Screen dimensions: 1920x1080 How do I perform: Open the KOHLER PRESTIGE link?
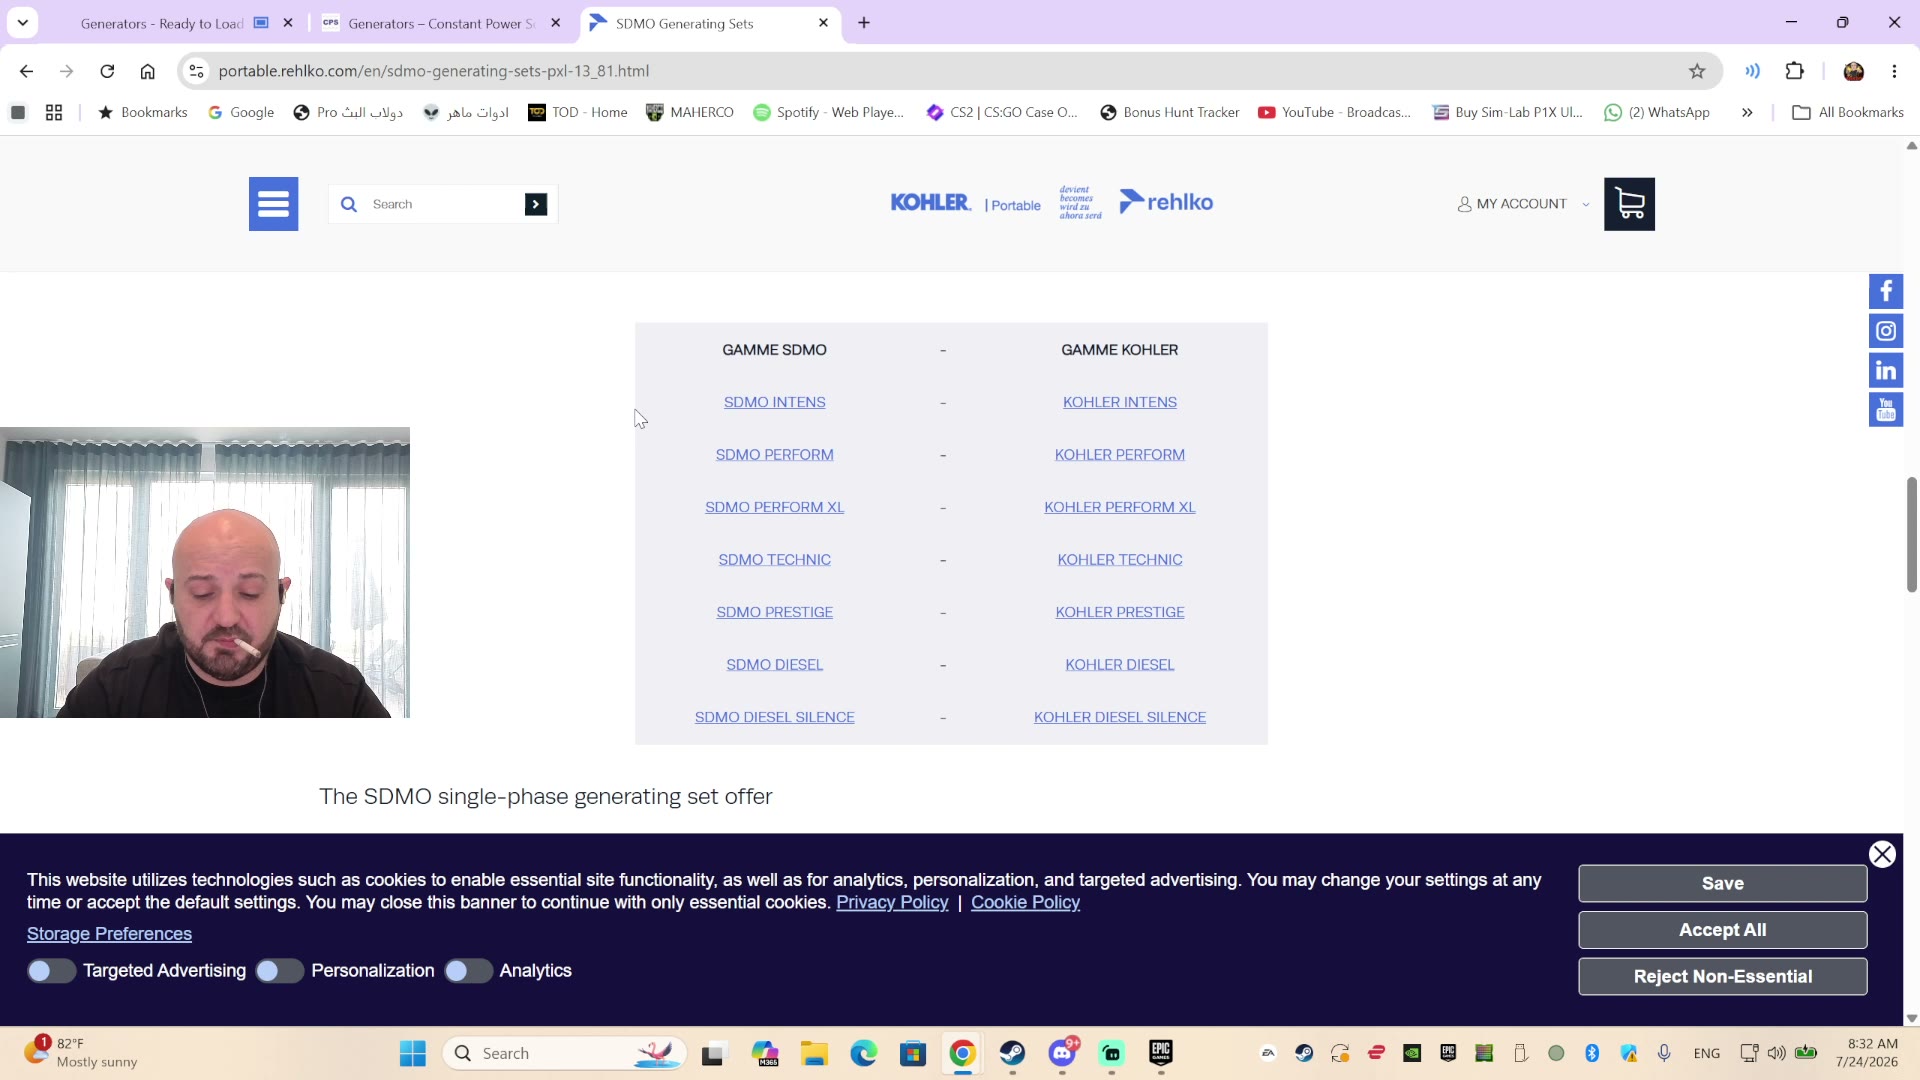pos(1120,612)
